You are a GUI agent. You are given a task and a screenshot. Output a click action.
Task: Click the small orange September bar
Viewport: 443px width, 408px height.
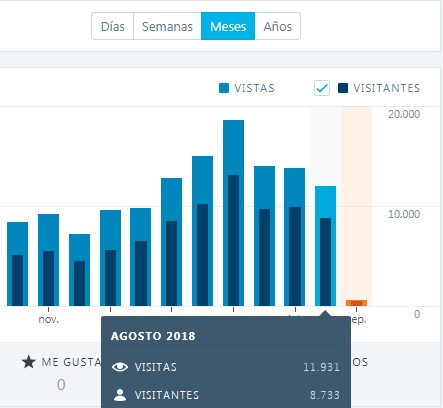356,303
